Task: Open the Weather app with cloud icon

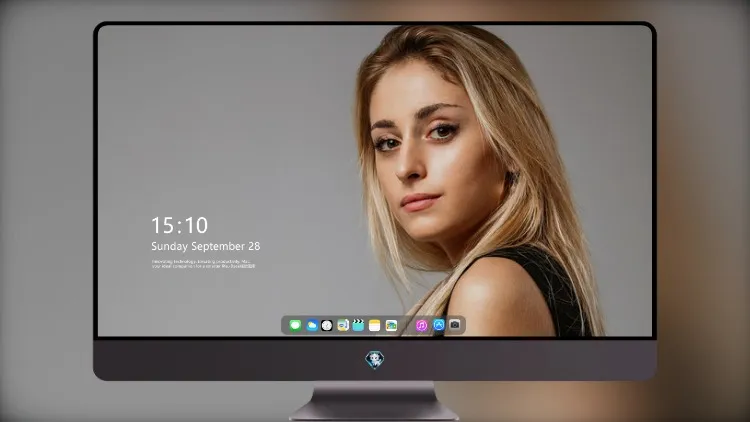Action: pyautogui.click(x=311, y=325)
